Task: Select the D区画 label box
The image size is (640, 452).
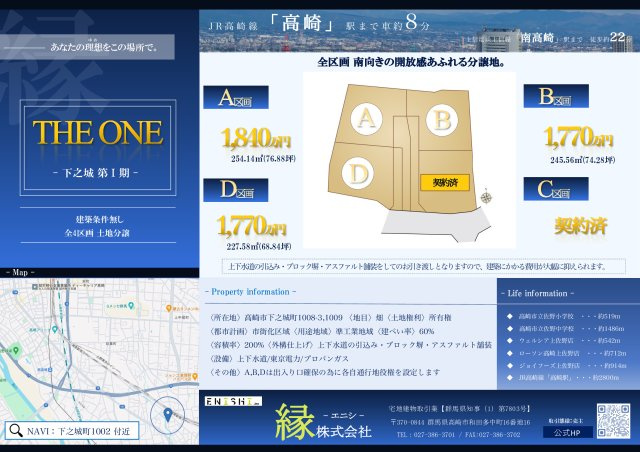Action: 236,190
